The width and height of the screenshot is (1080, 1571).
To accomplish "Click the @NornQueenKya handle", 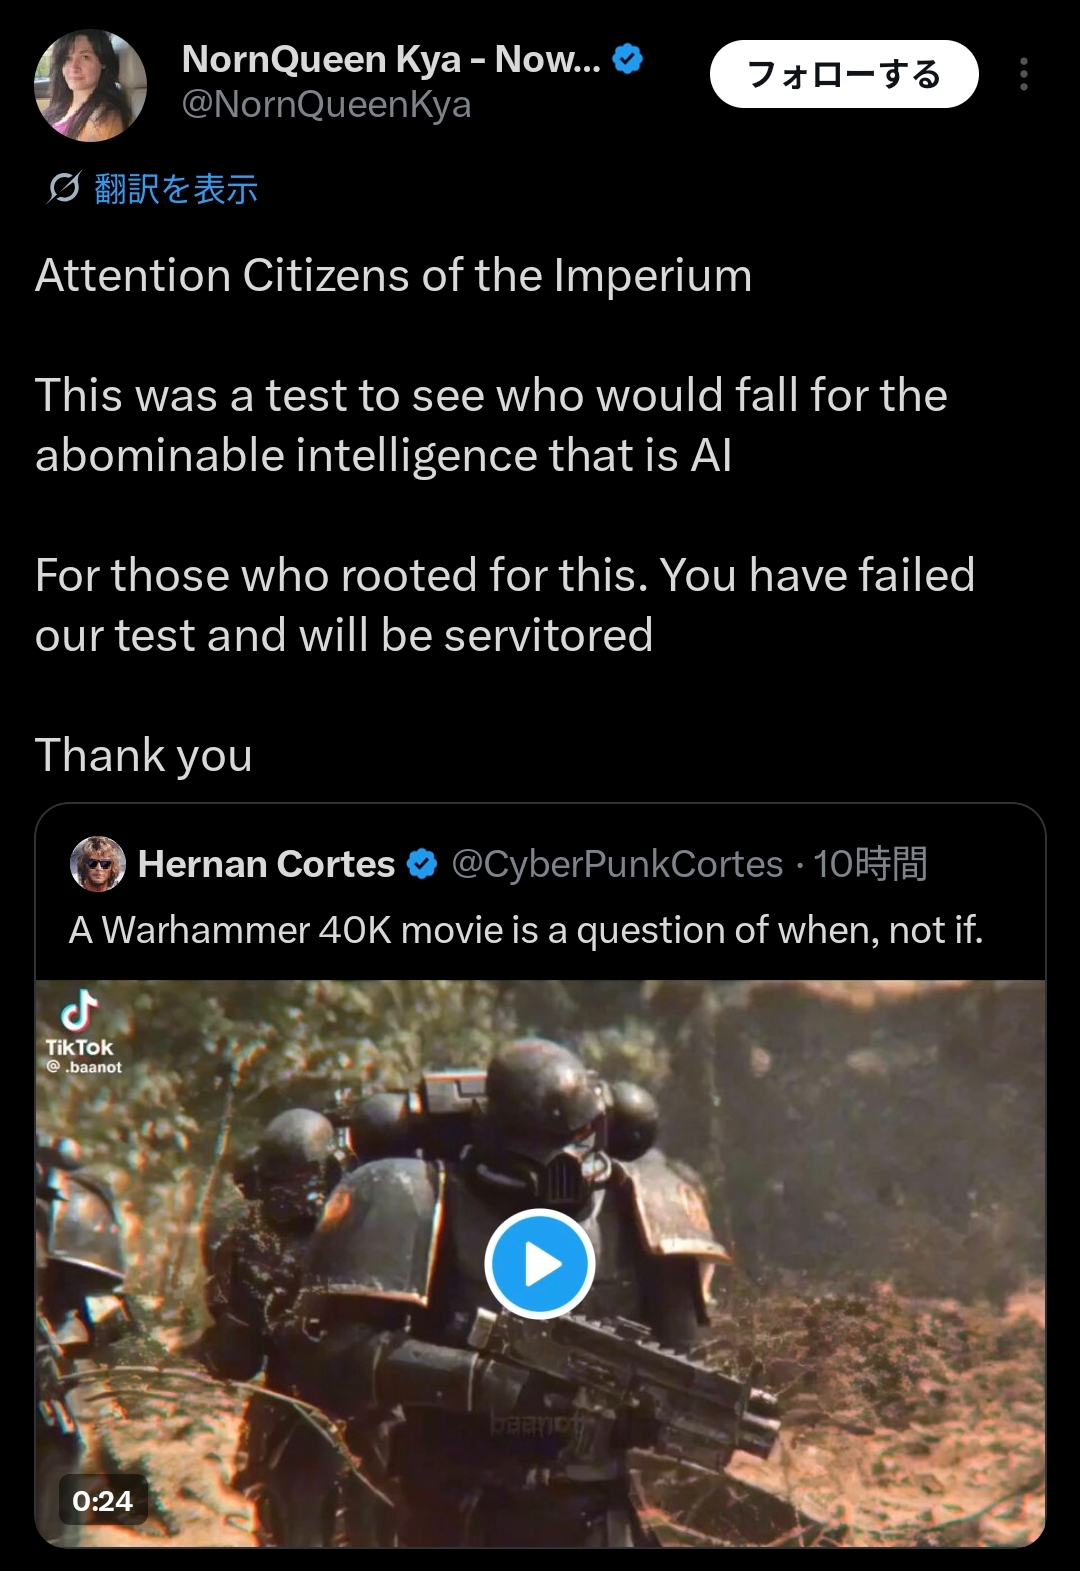I will [x=326, y=105].
